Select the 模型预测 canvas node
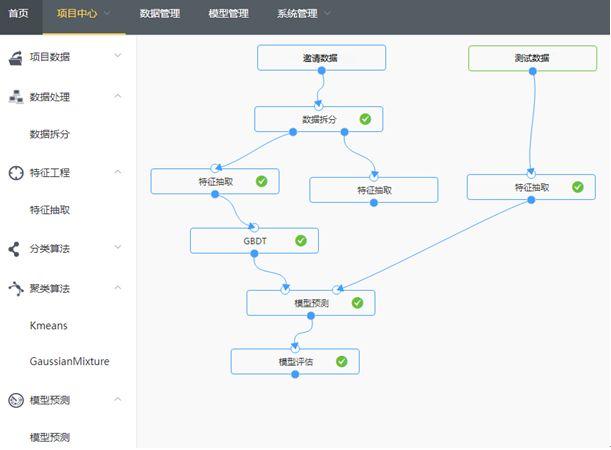 tap(311, 303)
